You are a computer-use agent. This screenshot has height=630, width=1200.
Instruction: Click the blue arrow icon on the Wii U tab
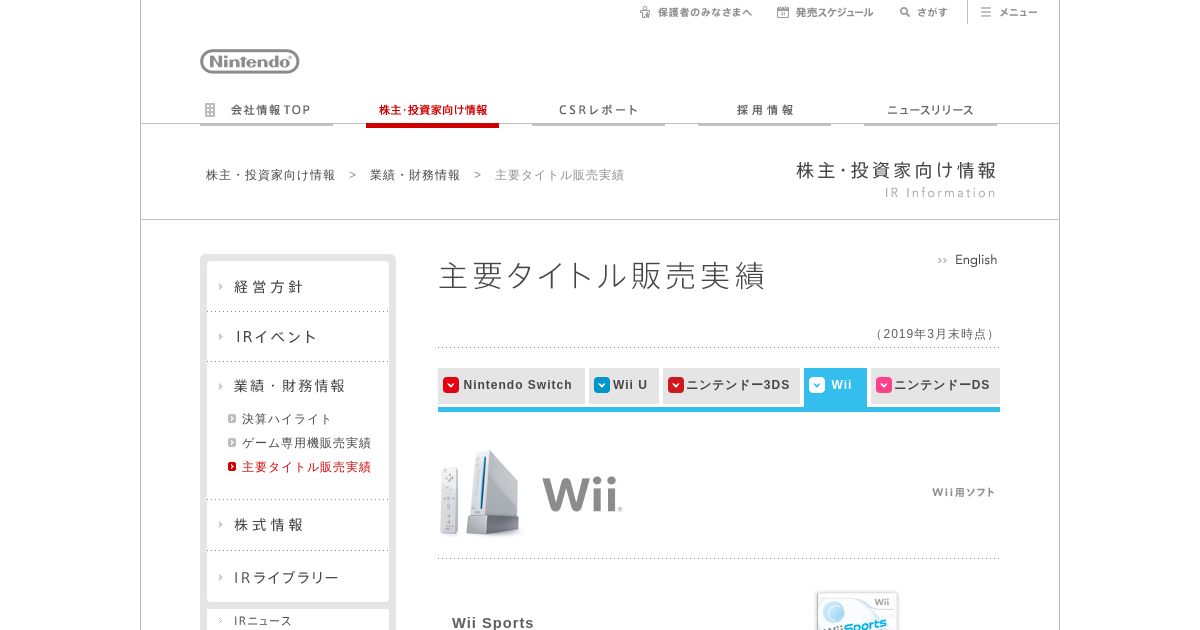coord(602,385)
